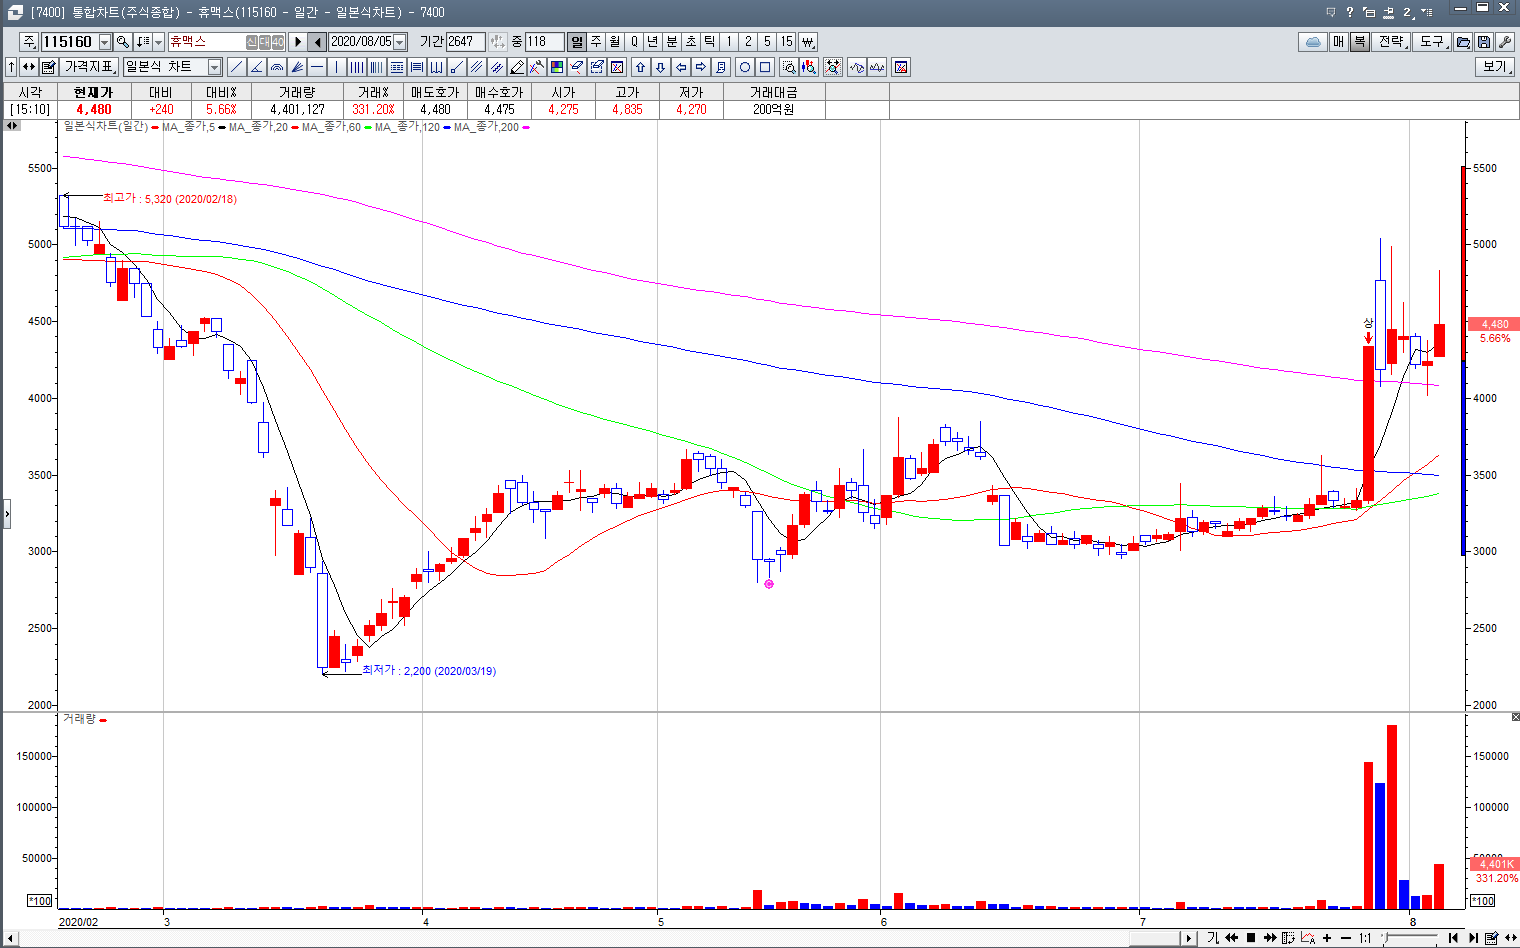Click the stock search magnifier icon
Viewport: 1520px width, 948px height.
(123, 42)
